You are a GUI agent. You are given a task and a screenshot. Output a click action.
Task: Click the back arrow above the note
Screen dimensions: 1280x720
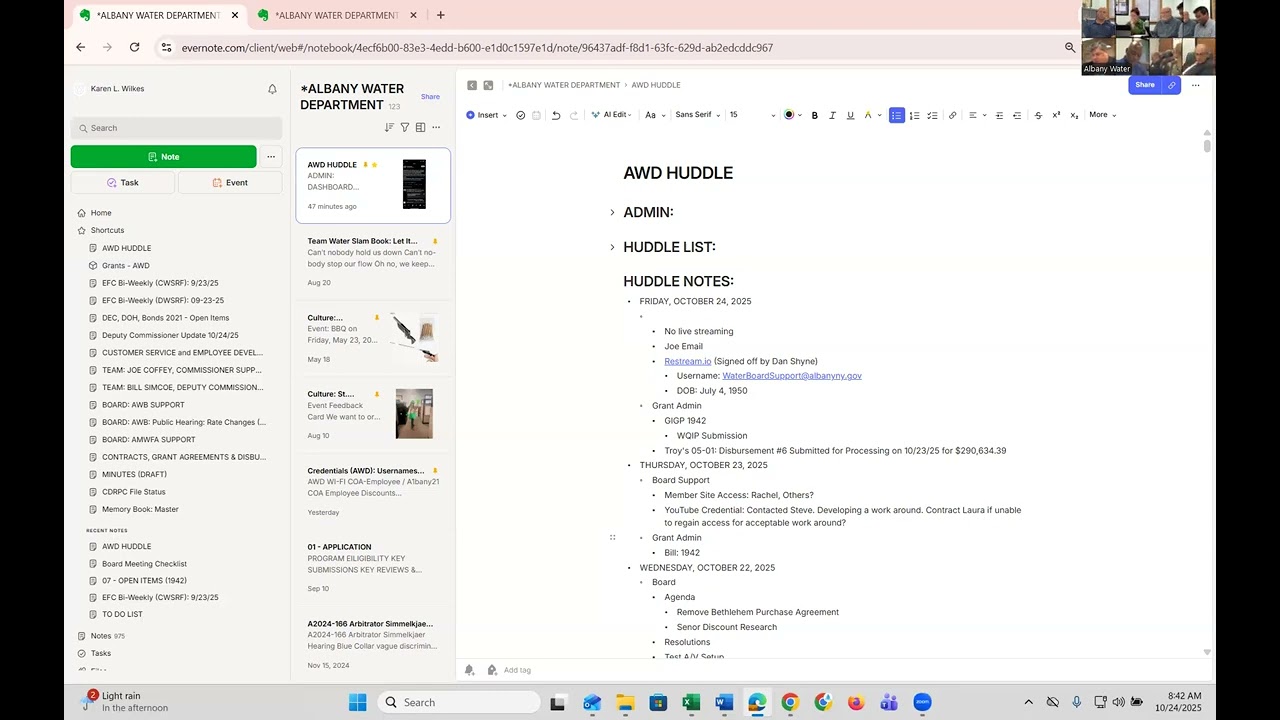point(472,85)
